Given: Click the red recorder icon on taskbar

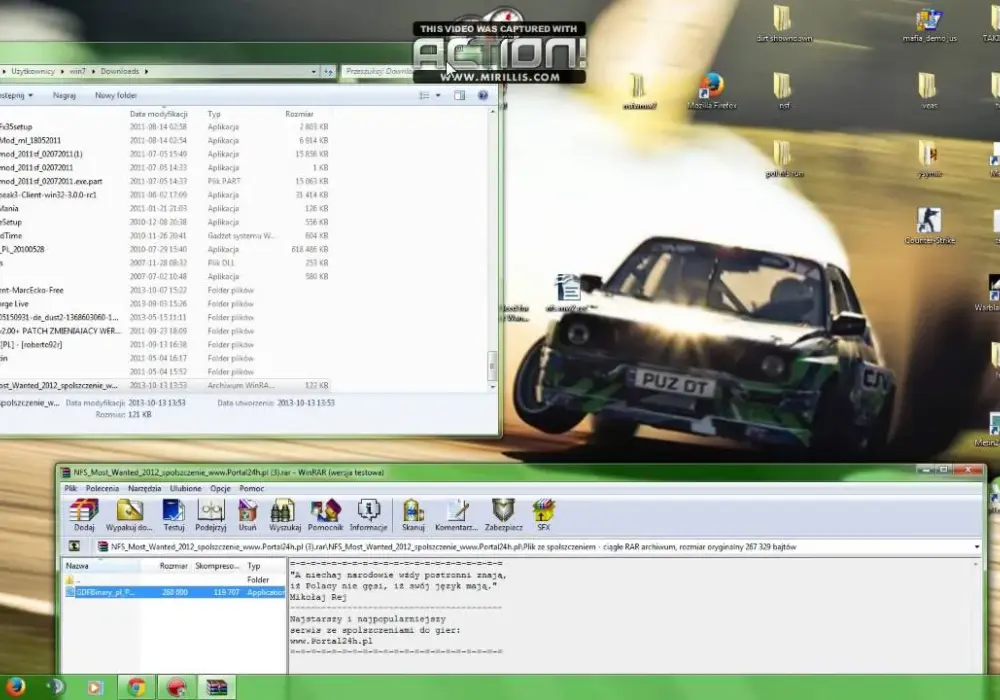Looking at the screenshot, I should pos(176,687).
